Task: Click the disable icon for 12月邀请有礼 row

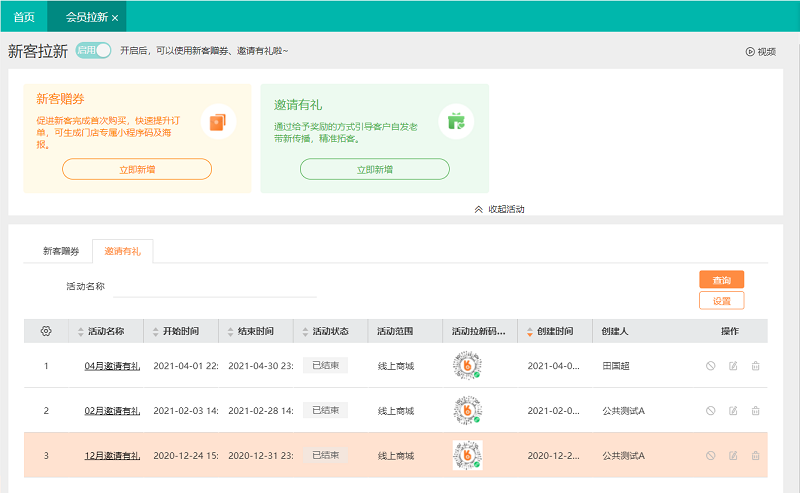Action: point(710,456)
